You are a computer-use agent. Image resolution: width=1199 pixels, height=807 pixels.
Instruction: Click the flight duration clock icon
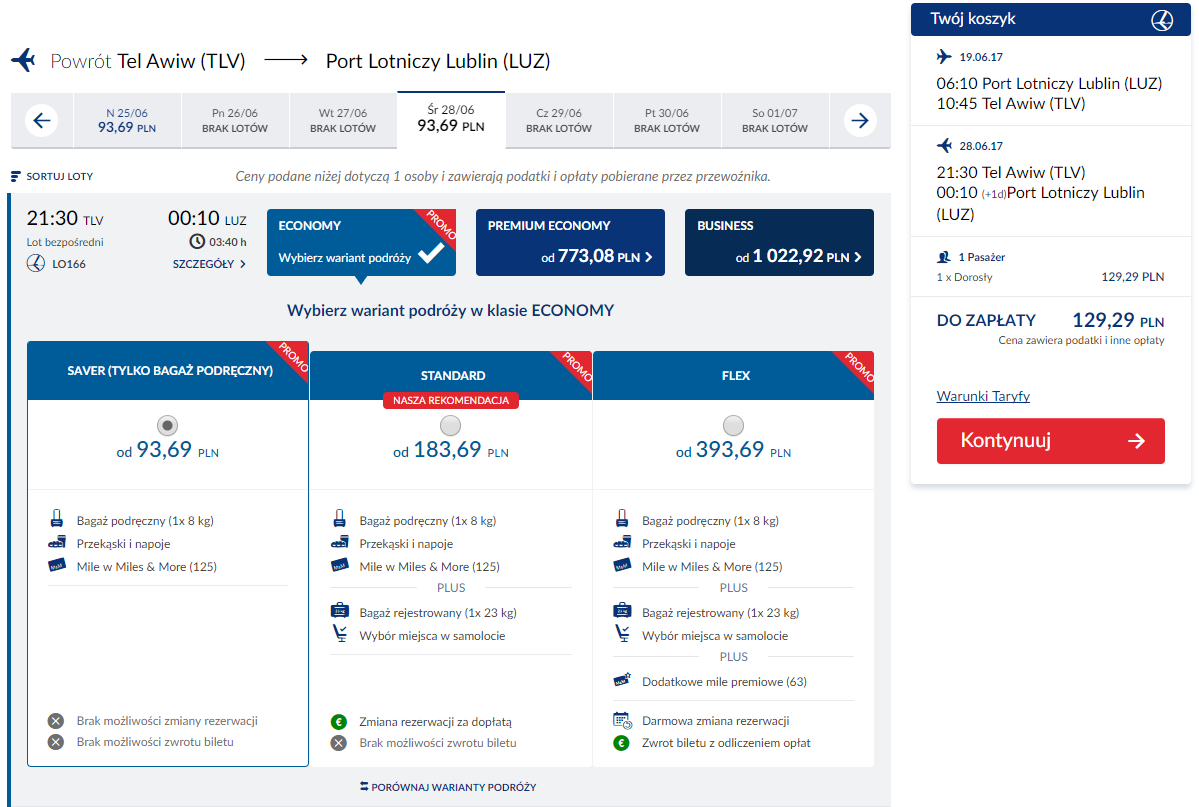(x=197, y=242)
